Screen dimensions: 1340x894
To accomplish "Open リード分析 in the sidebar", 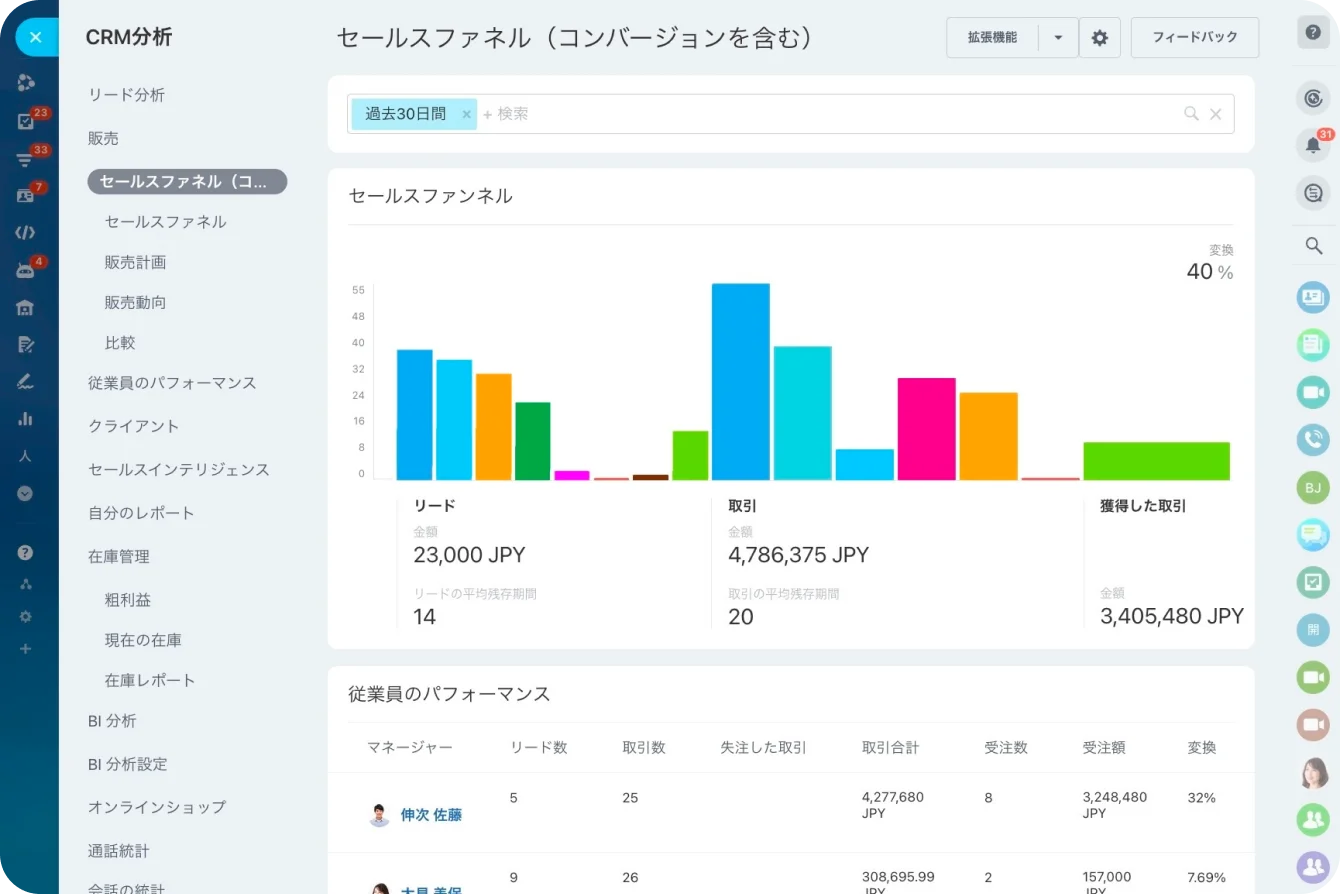I will [126, 95].
